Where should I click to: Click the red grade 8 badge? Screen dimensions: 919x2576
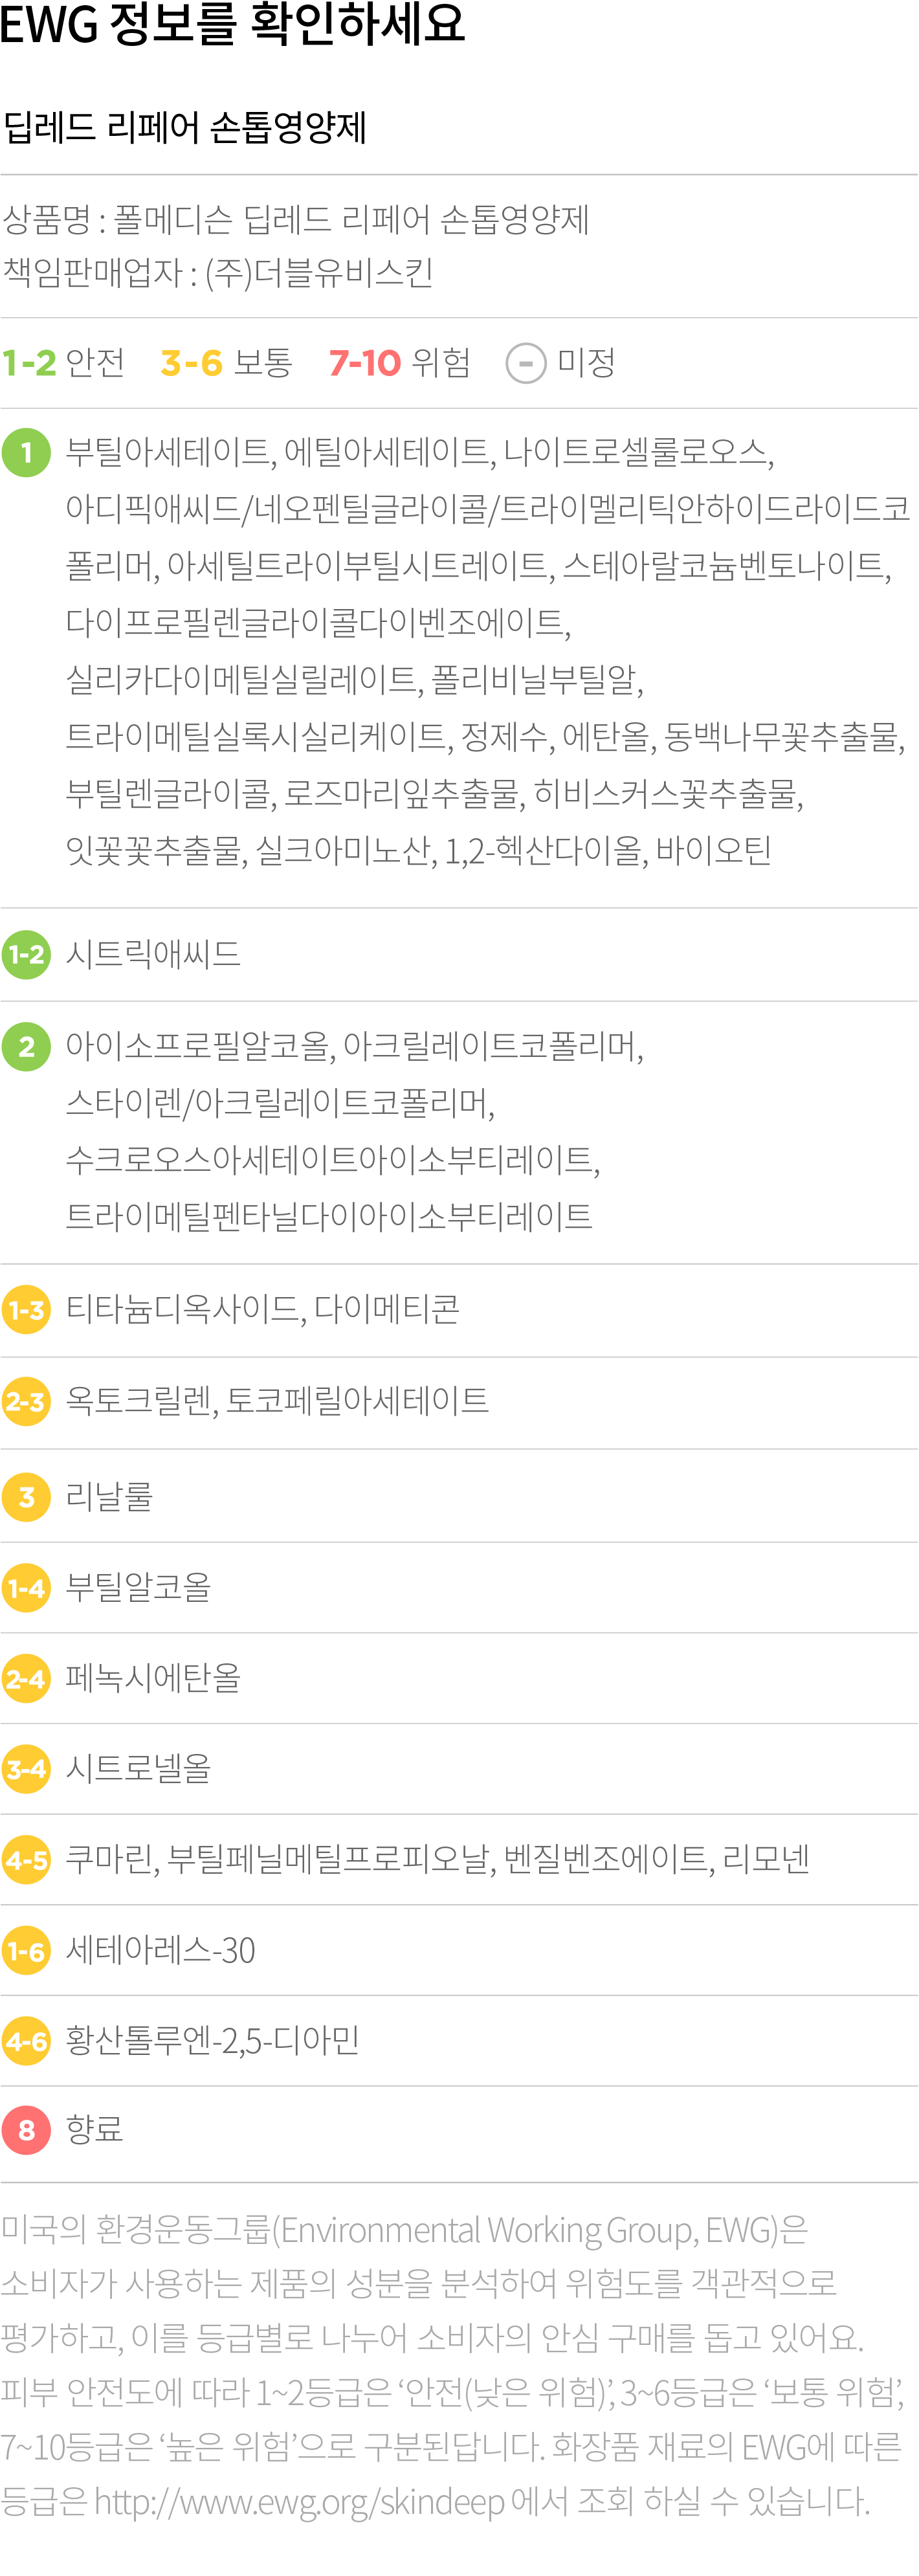[x=26, y=2130]
